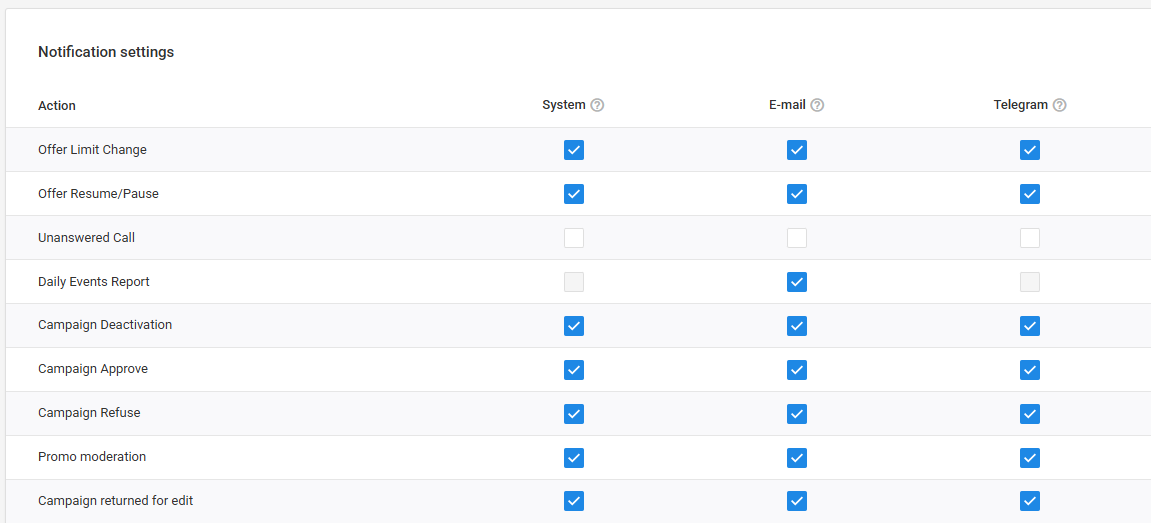
Task: Click the help icon next to Telegram
Action: (1059, 105)
